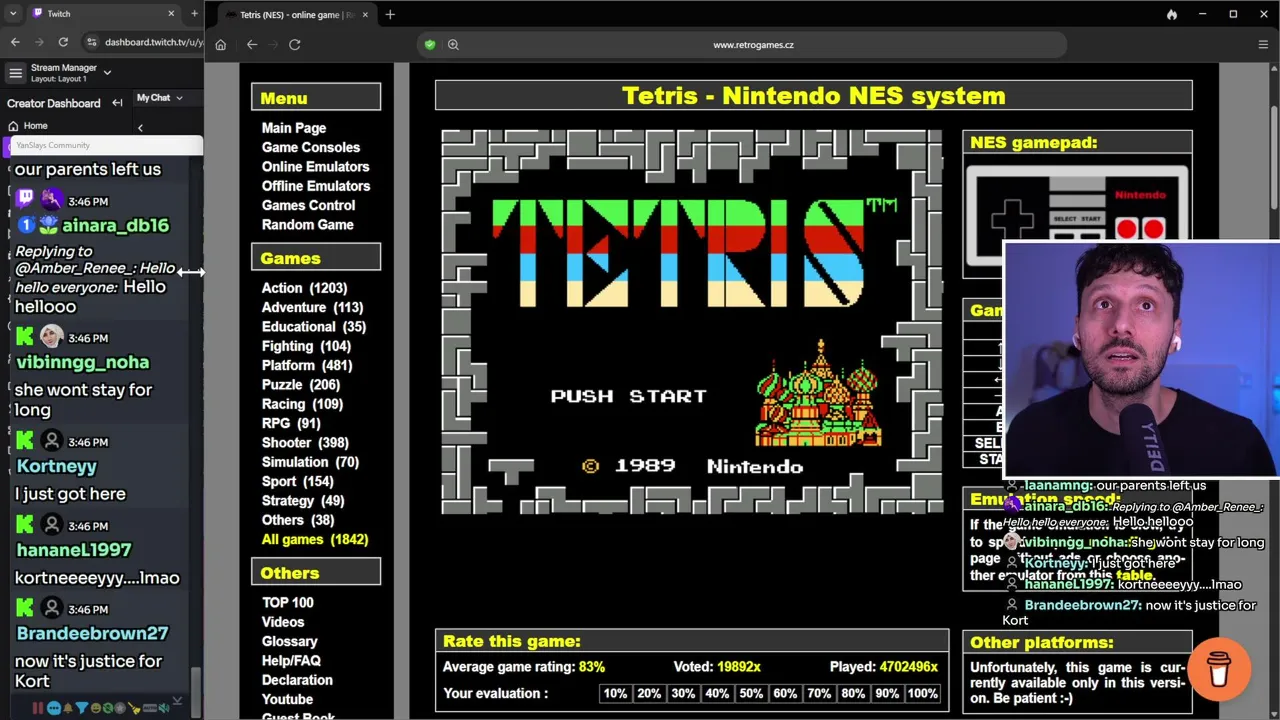
Task: Collapse the chat panel with left chevron
Action: [x=140, y=127]
